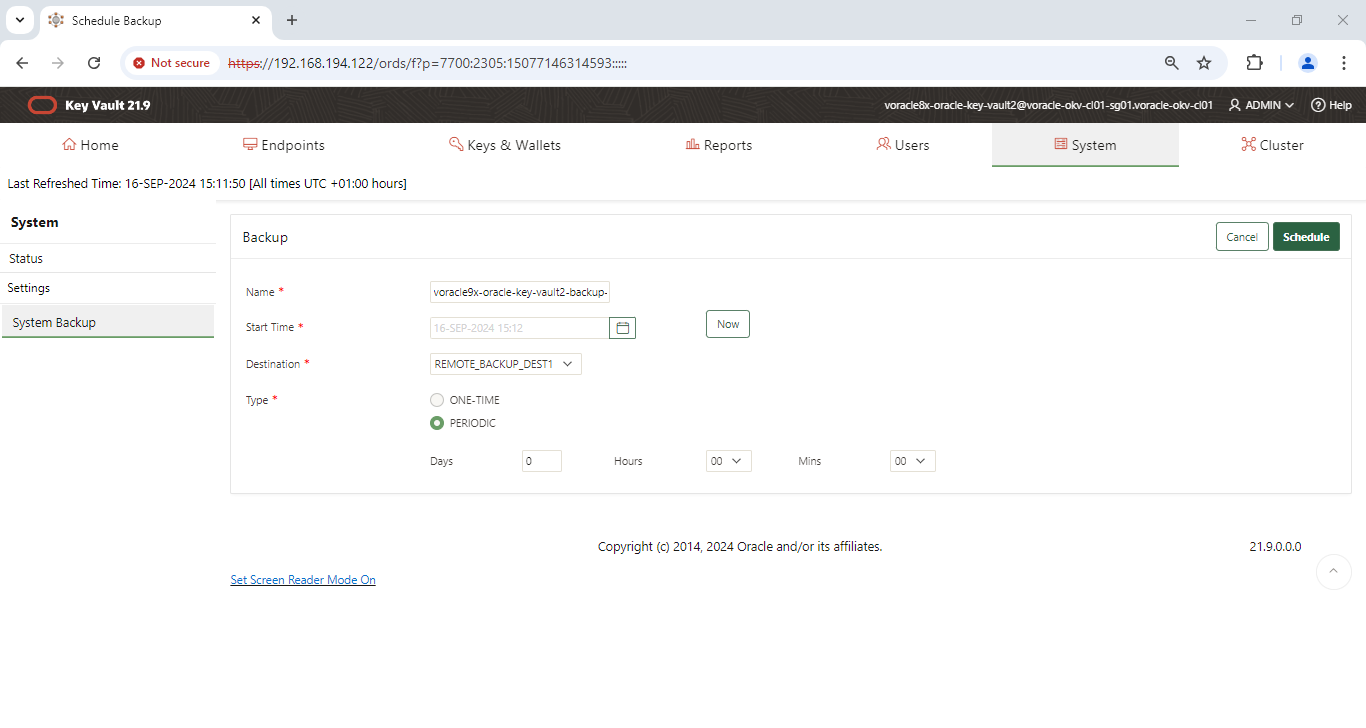Screen dimensions: 1366x728
Task: Select the ONE-TIME backup type
Action: [x=437, y=400]
